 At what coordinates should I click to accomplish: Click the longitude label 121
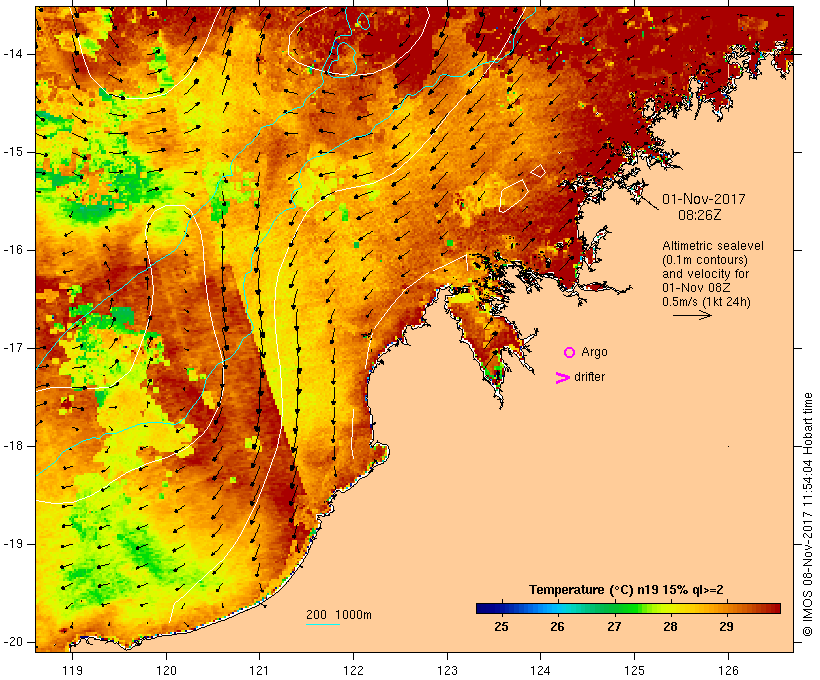coord(260,671)
